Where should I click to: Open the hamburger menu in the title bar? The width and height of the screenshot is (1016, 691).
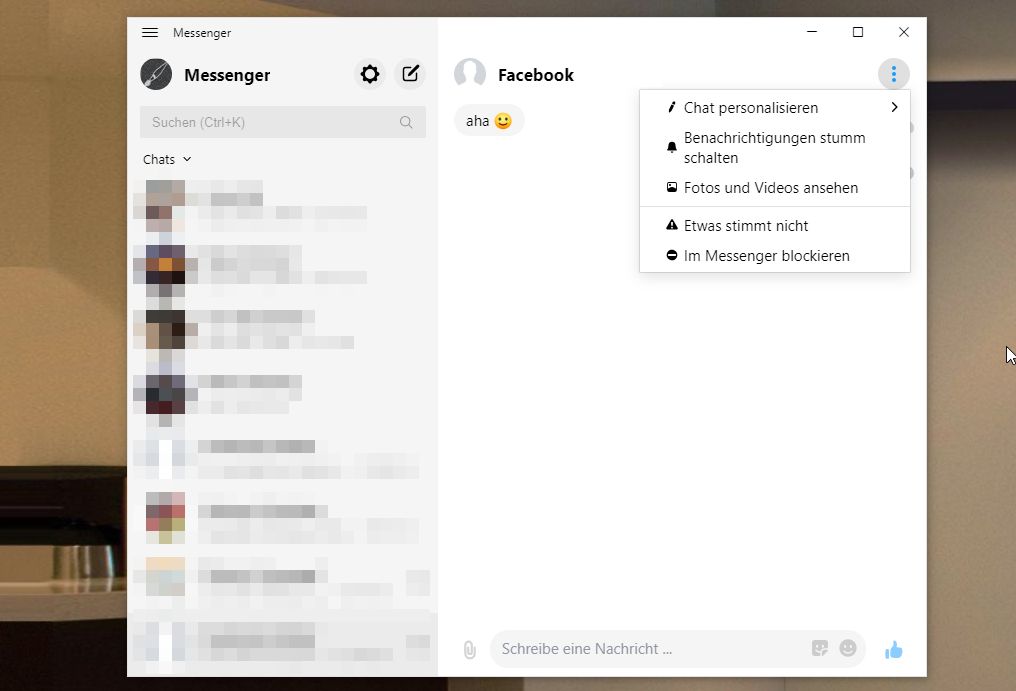(x=150, y=32)
